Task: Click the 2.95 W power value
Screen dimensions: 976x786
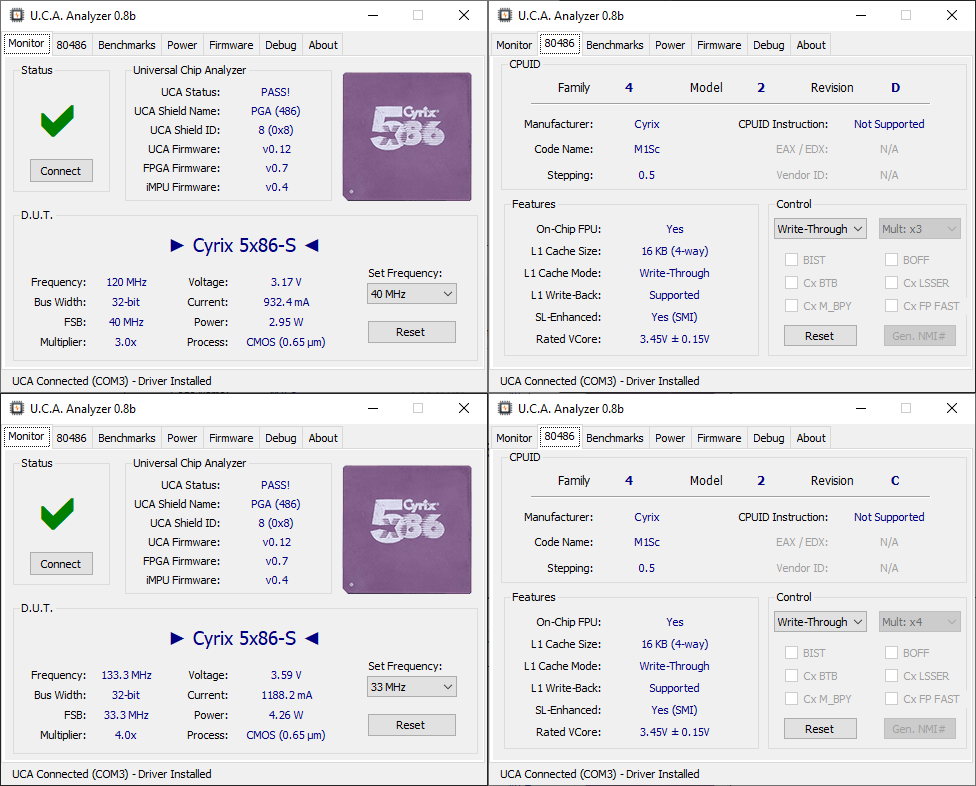Action: 286,322
